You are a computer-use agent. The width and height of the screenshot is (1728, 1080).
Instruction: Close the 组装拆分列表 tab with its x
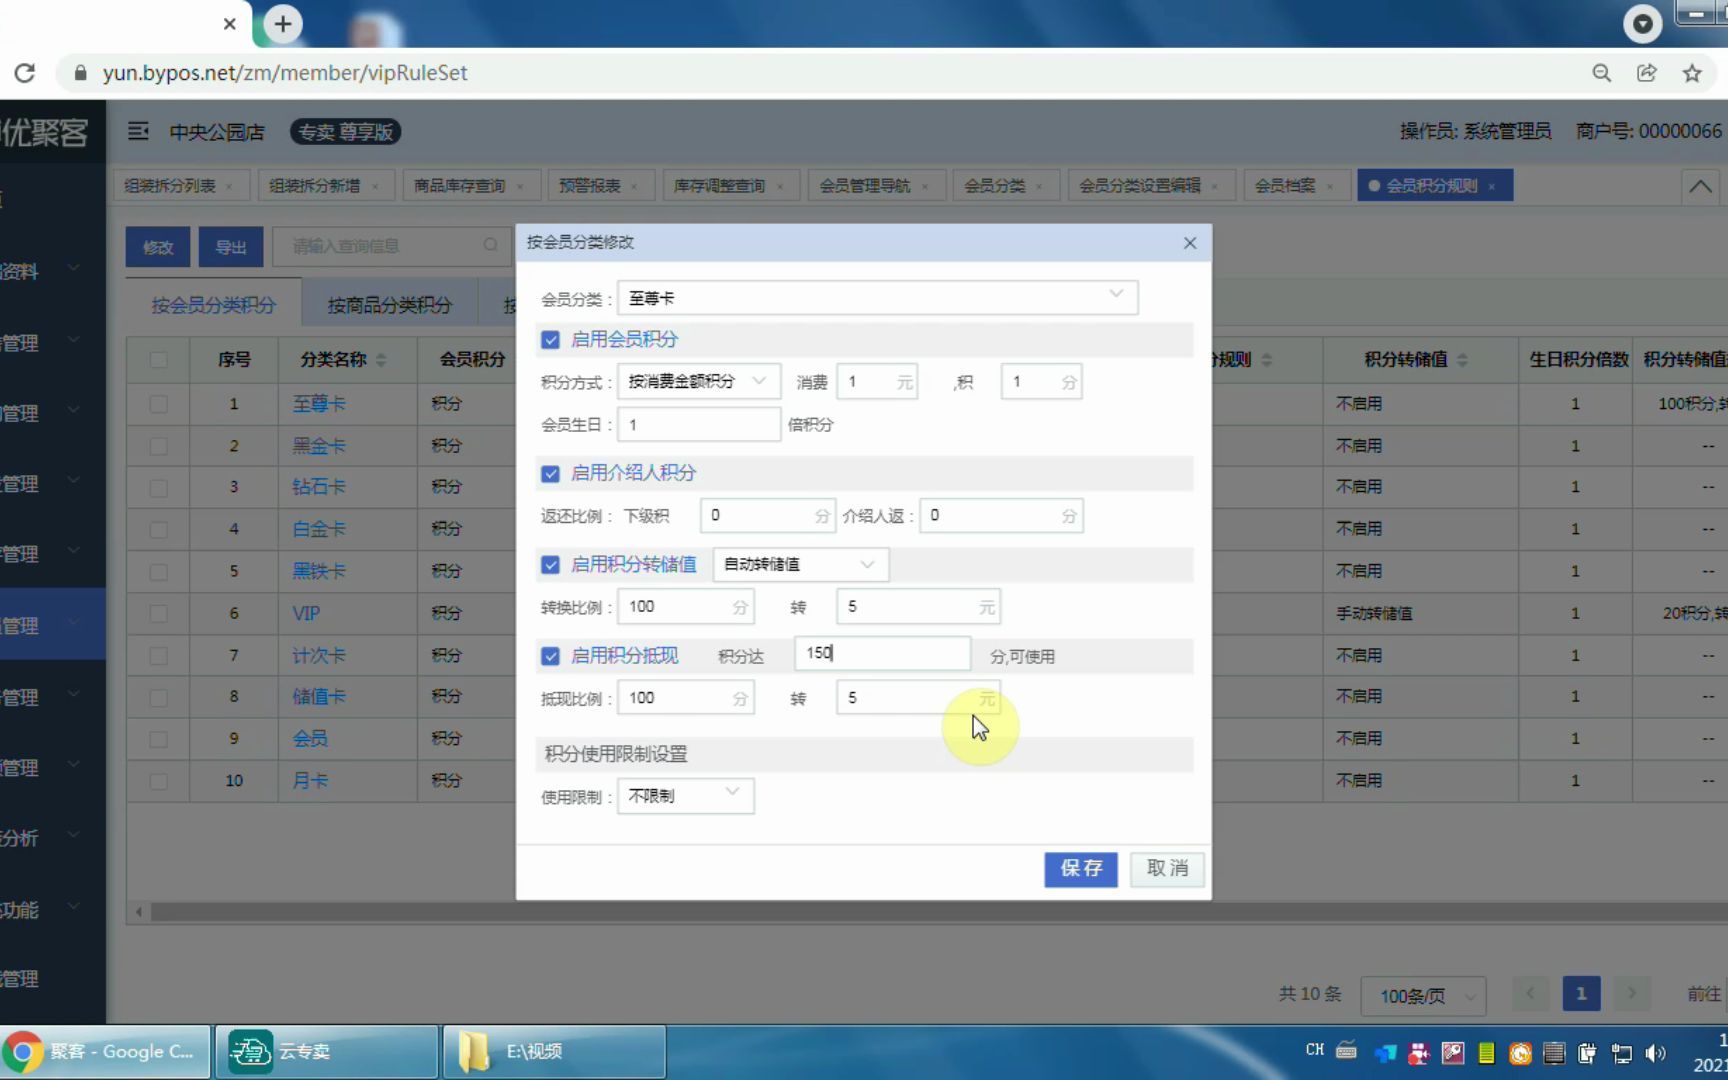[229, 186]
